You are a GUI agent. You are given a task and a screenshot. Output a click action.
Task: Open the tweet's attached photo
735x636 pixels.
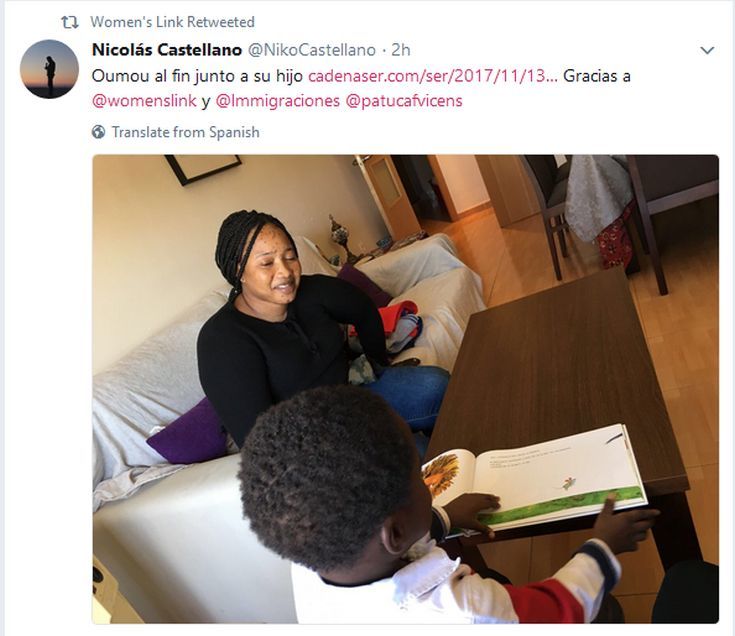[405, 389]
